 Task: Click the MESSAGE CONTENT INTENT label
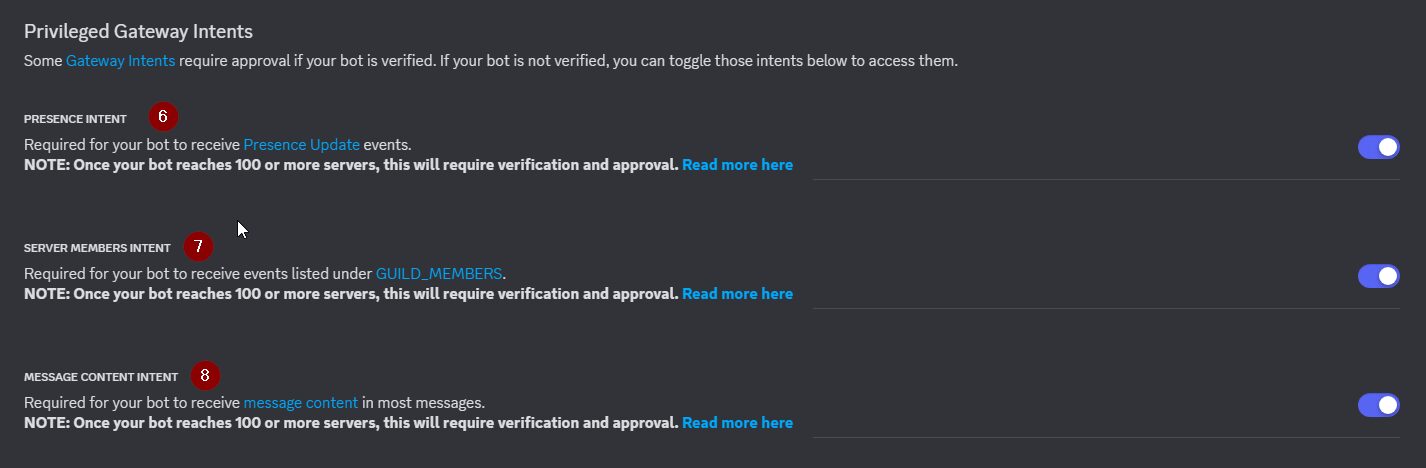click(101, 377)
